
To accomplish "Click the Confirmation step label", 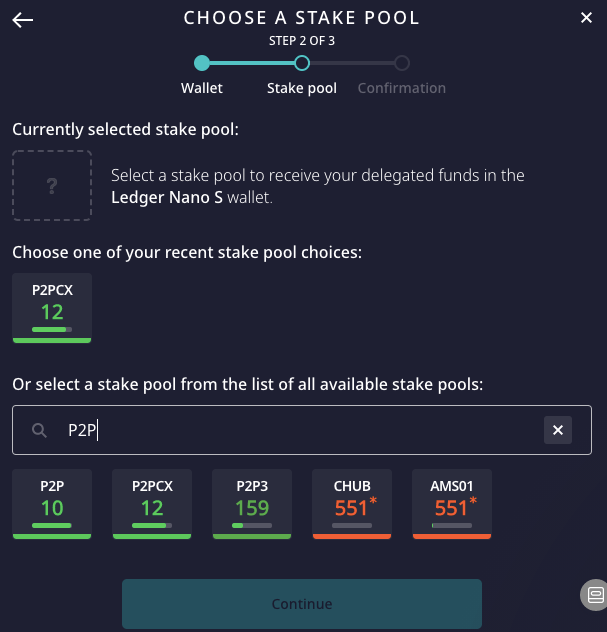I will 401,88.
